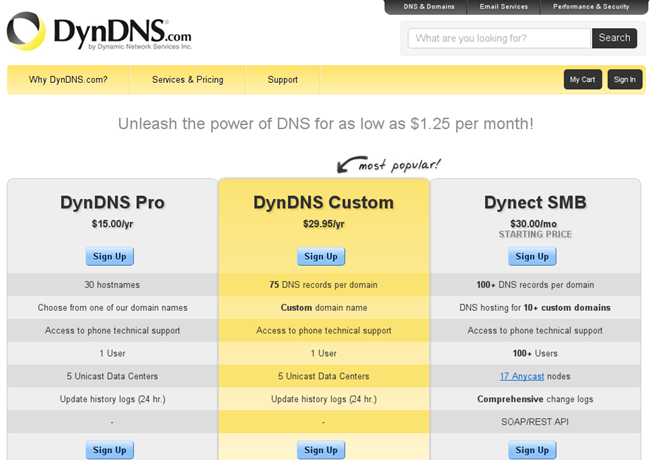This screenshot has height=460, width=650.
Task: Click '1 User' in the DynDNS Pro column
Action: coord(112,353)
